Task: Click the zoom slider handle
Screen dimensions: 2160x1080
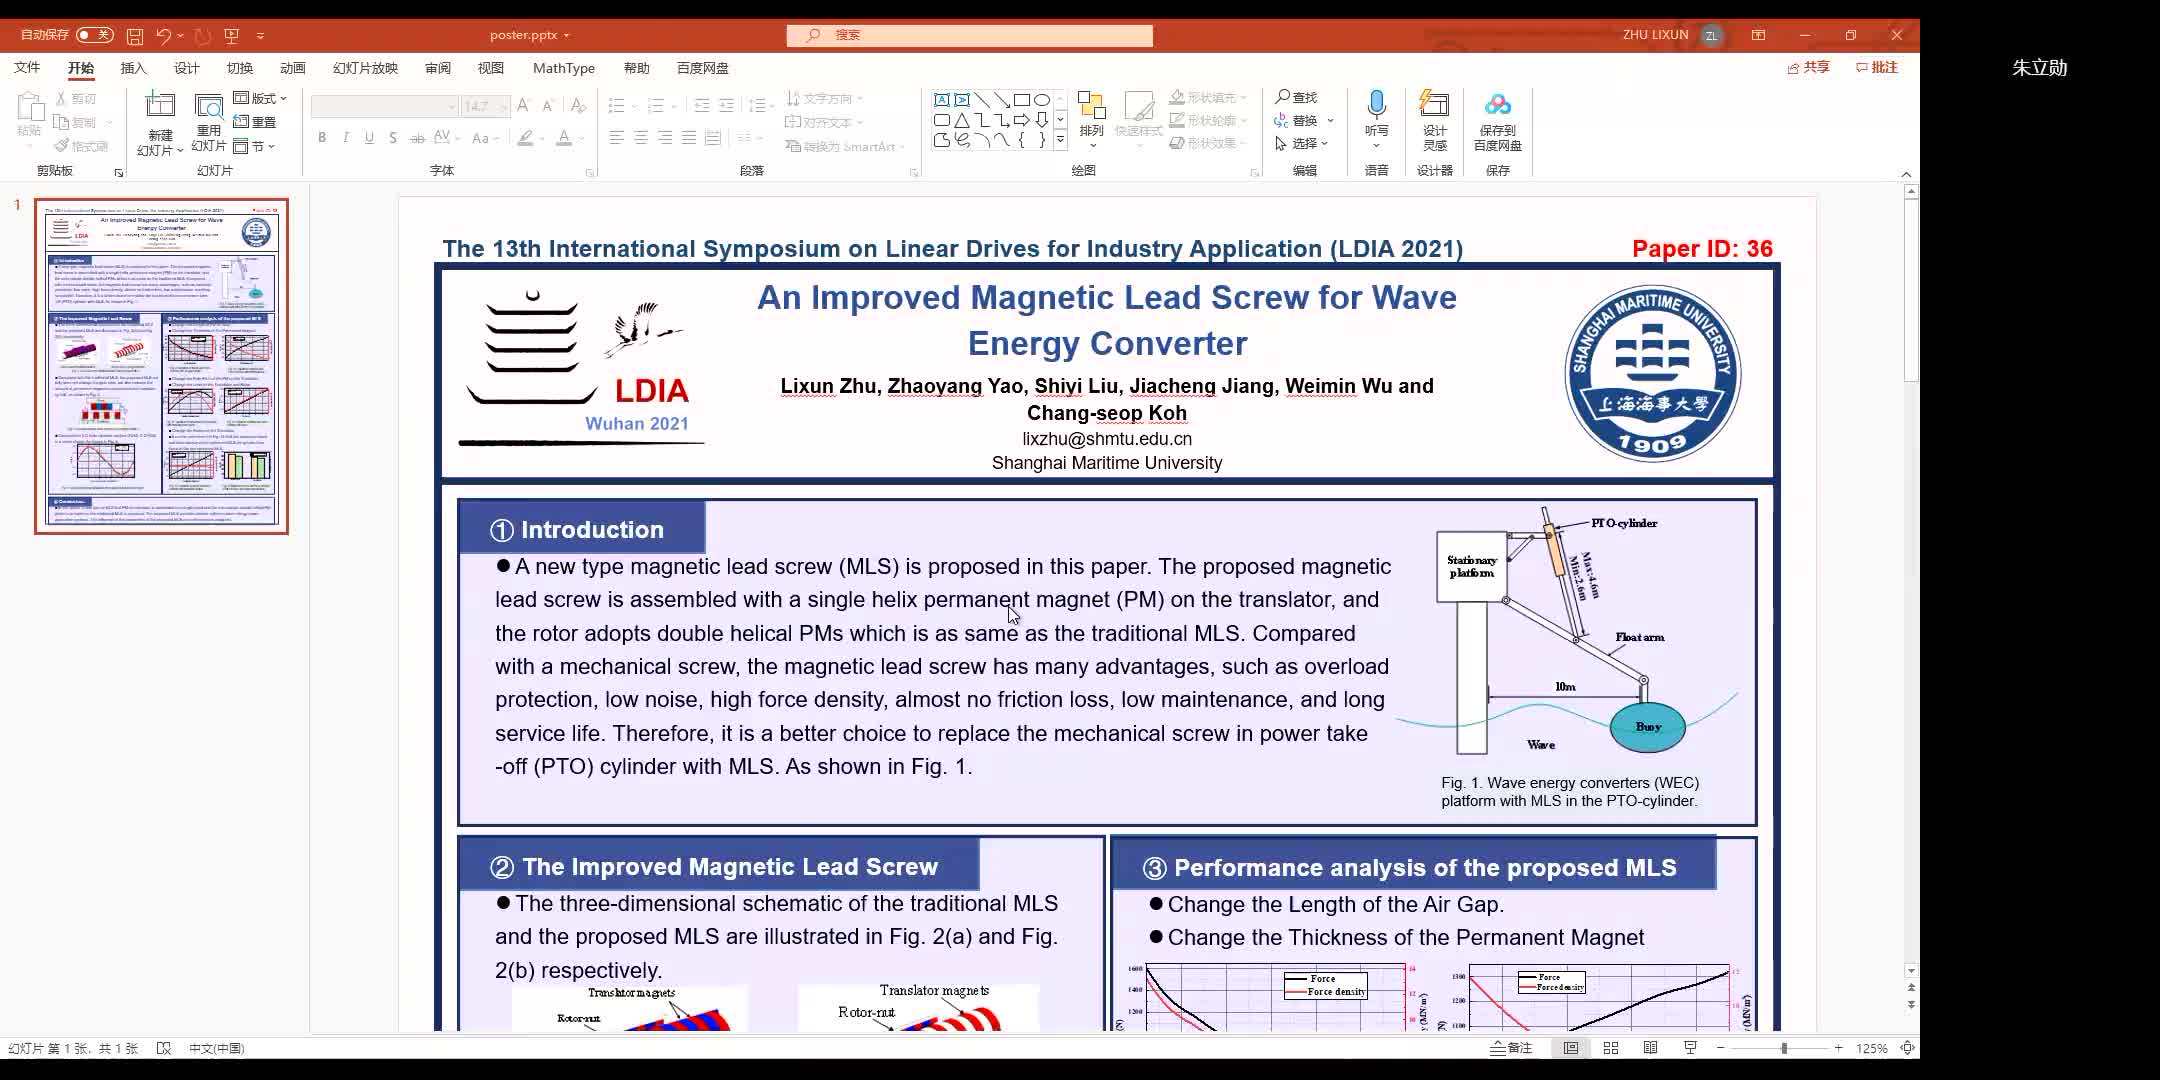Action: 1783,1048
